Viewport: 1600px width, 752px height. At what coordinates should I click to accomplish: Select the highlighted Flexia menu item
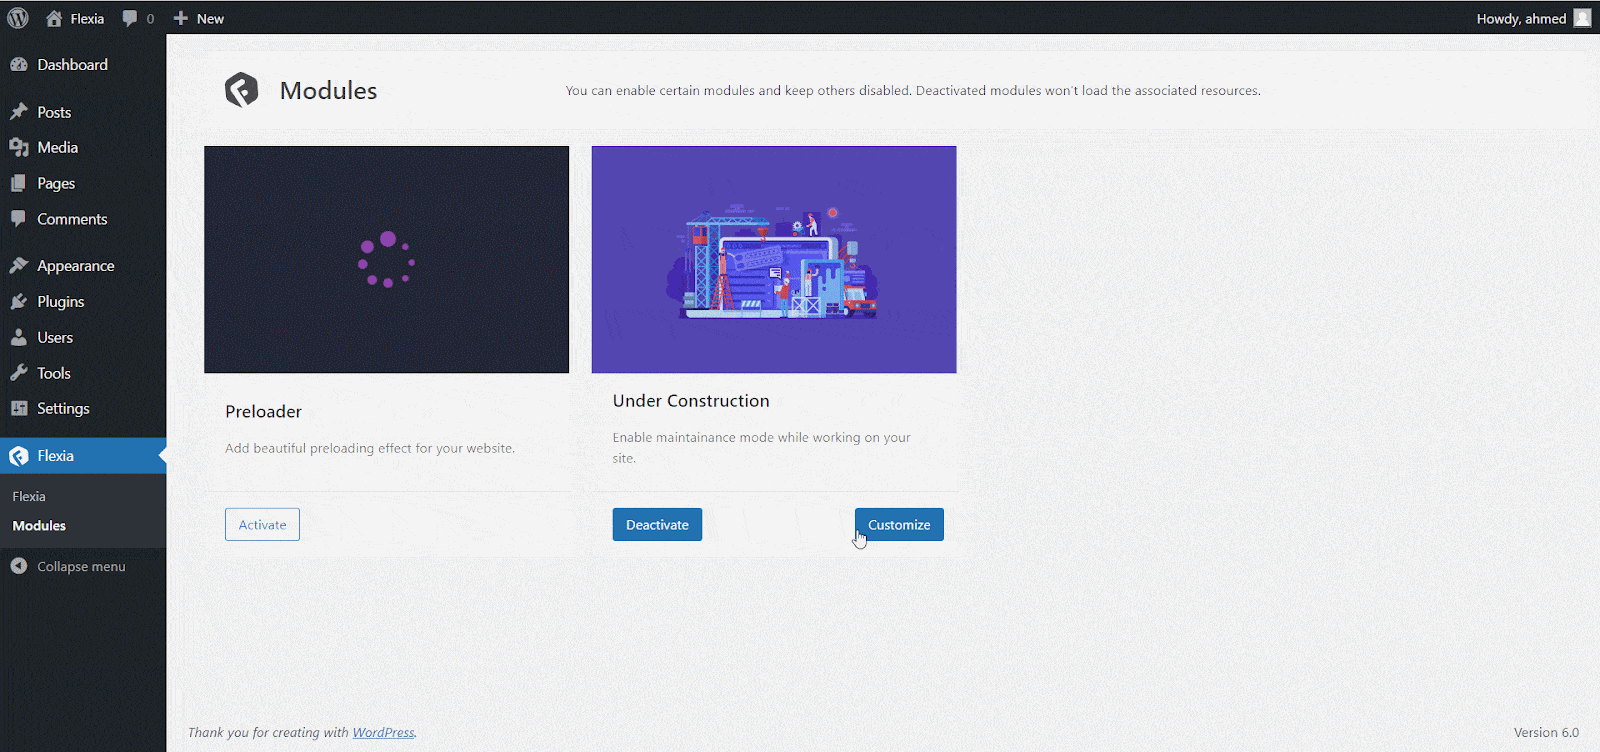[x=83, y=456]
